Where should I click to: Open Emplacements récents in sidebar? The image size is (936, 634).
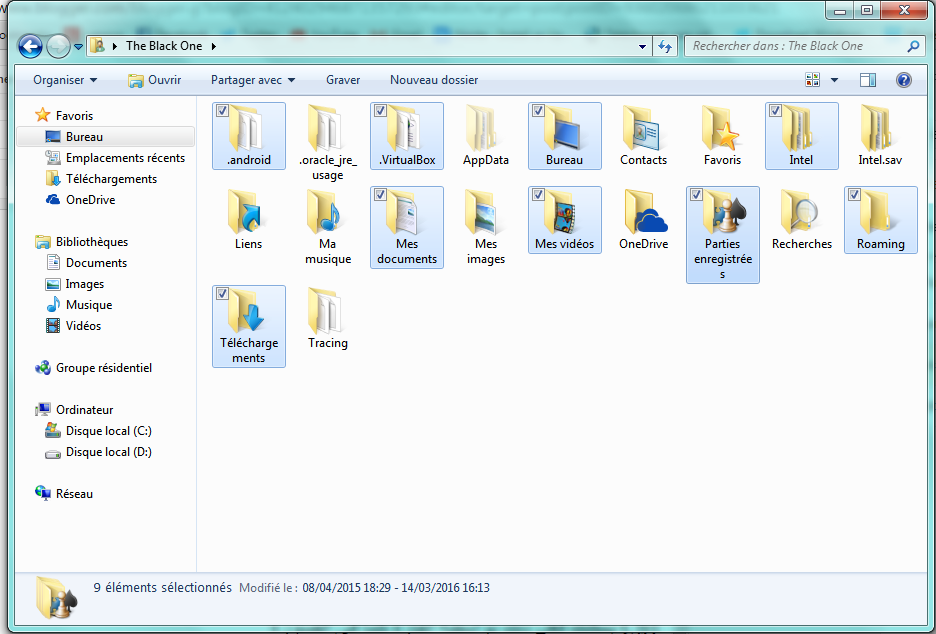tap(115, 158)
